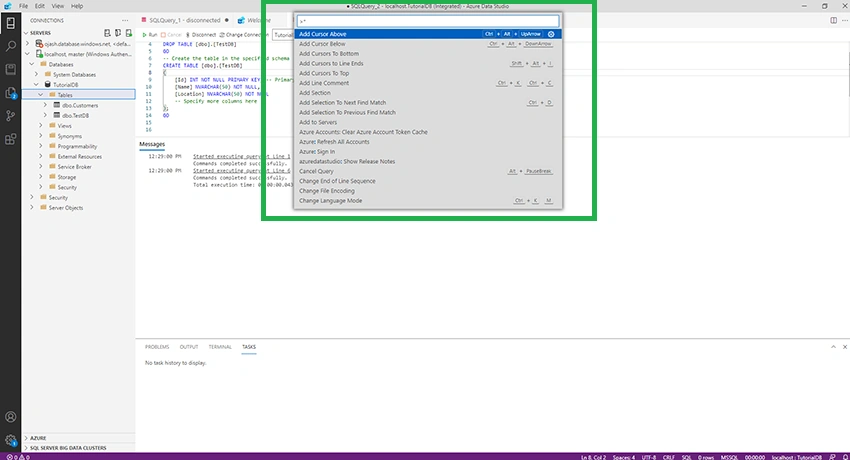Collapse the Databases folder
This screenshot has width=850, height=460.
(x=32, y=64)
